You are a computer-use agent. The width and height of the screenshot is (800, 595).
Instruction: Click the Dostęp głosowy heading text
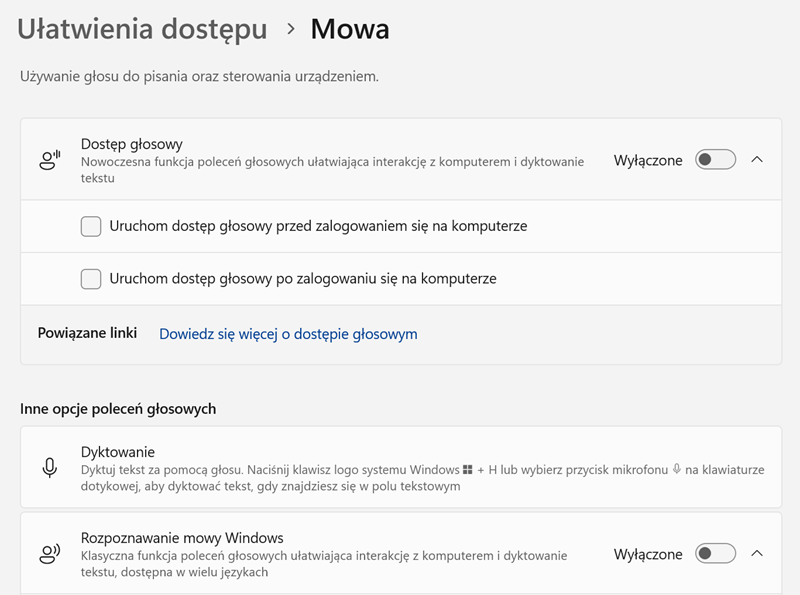[132, 144]
